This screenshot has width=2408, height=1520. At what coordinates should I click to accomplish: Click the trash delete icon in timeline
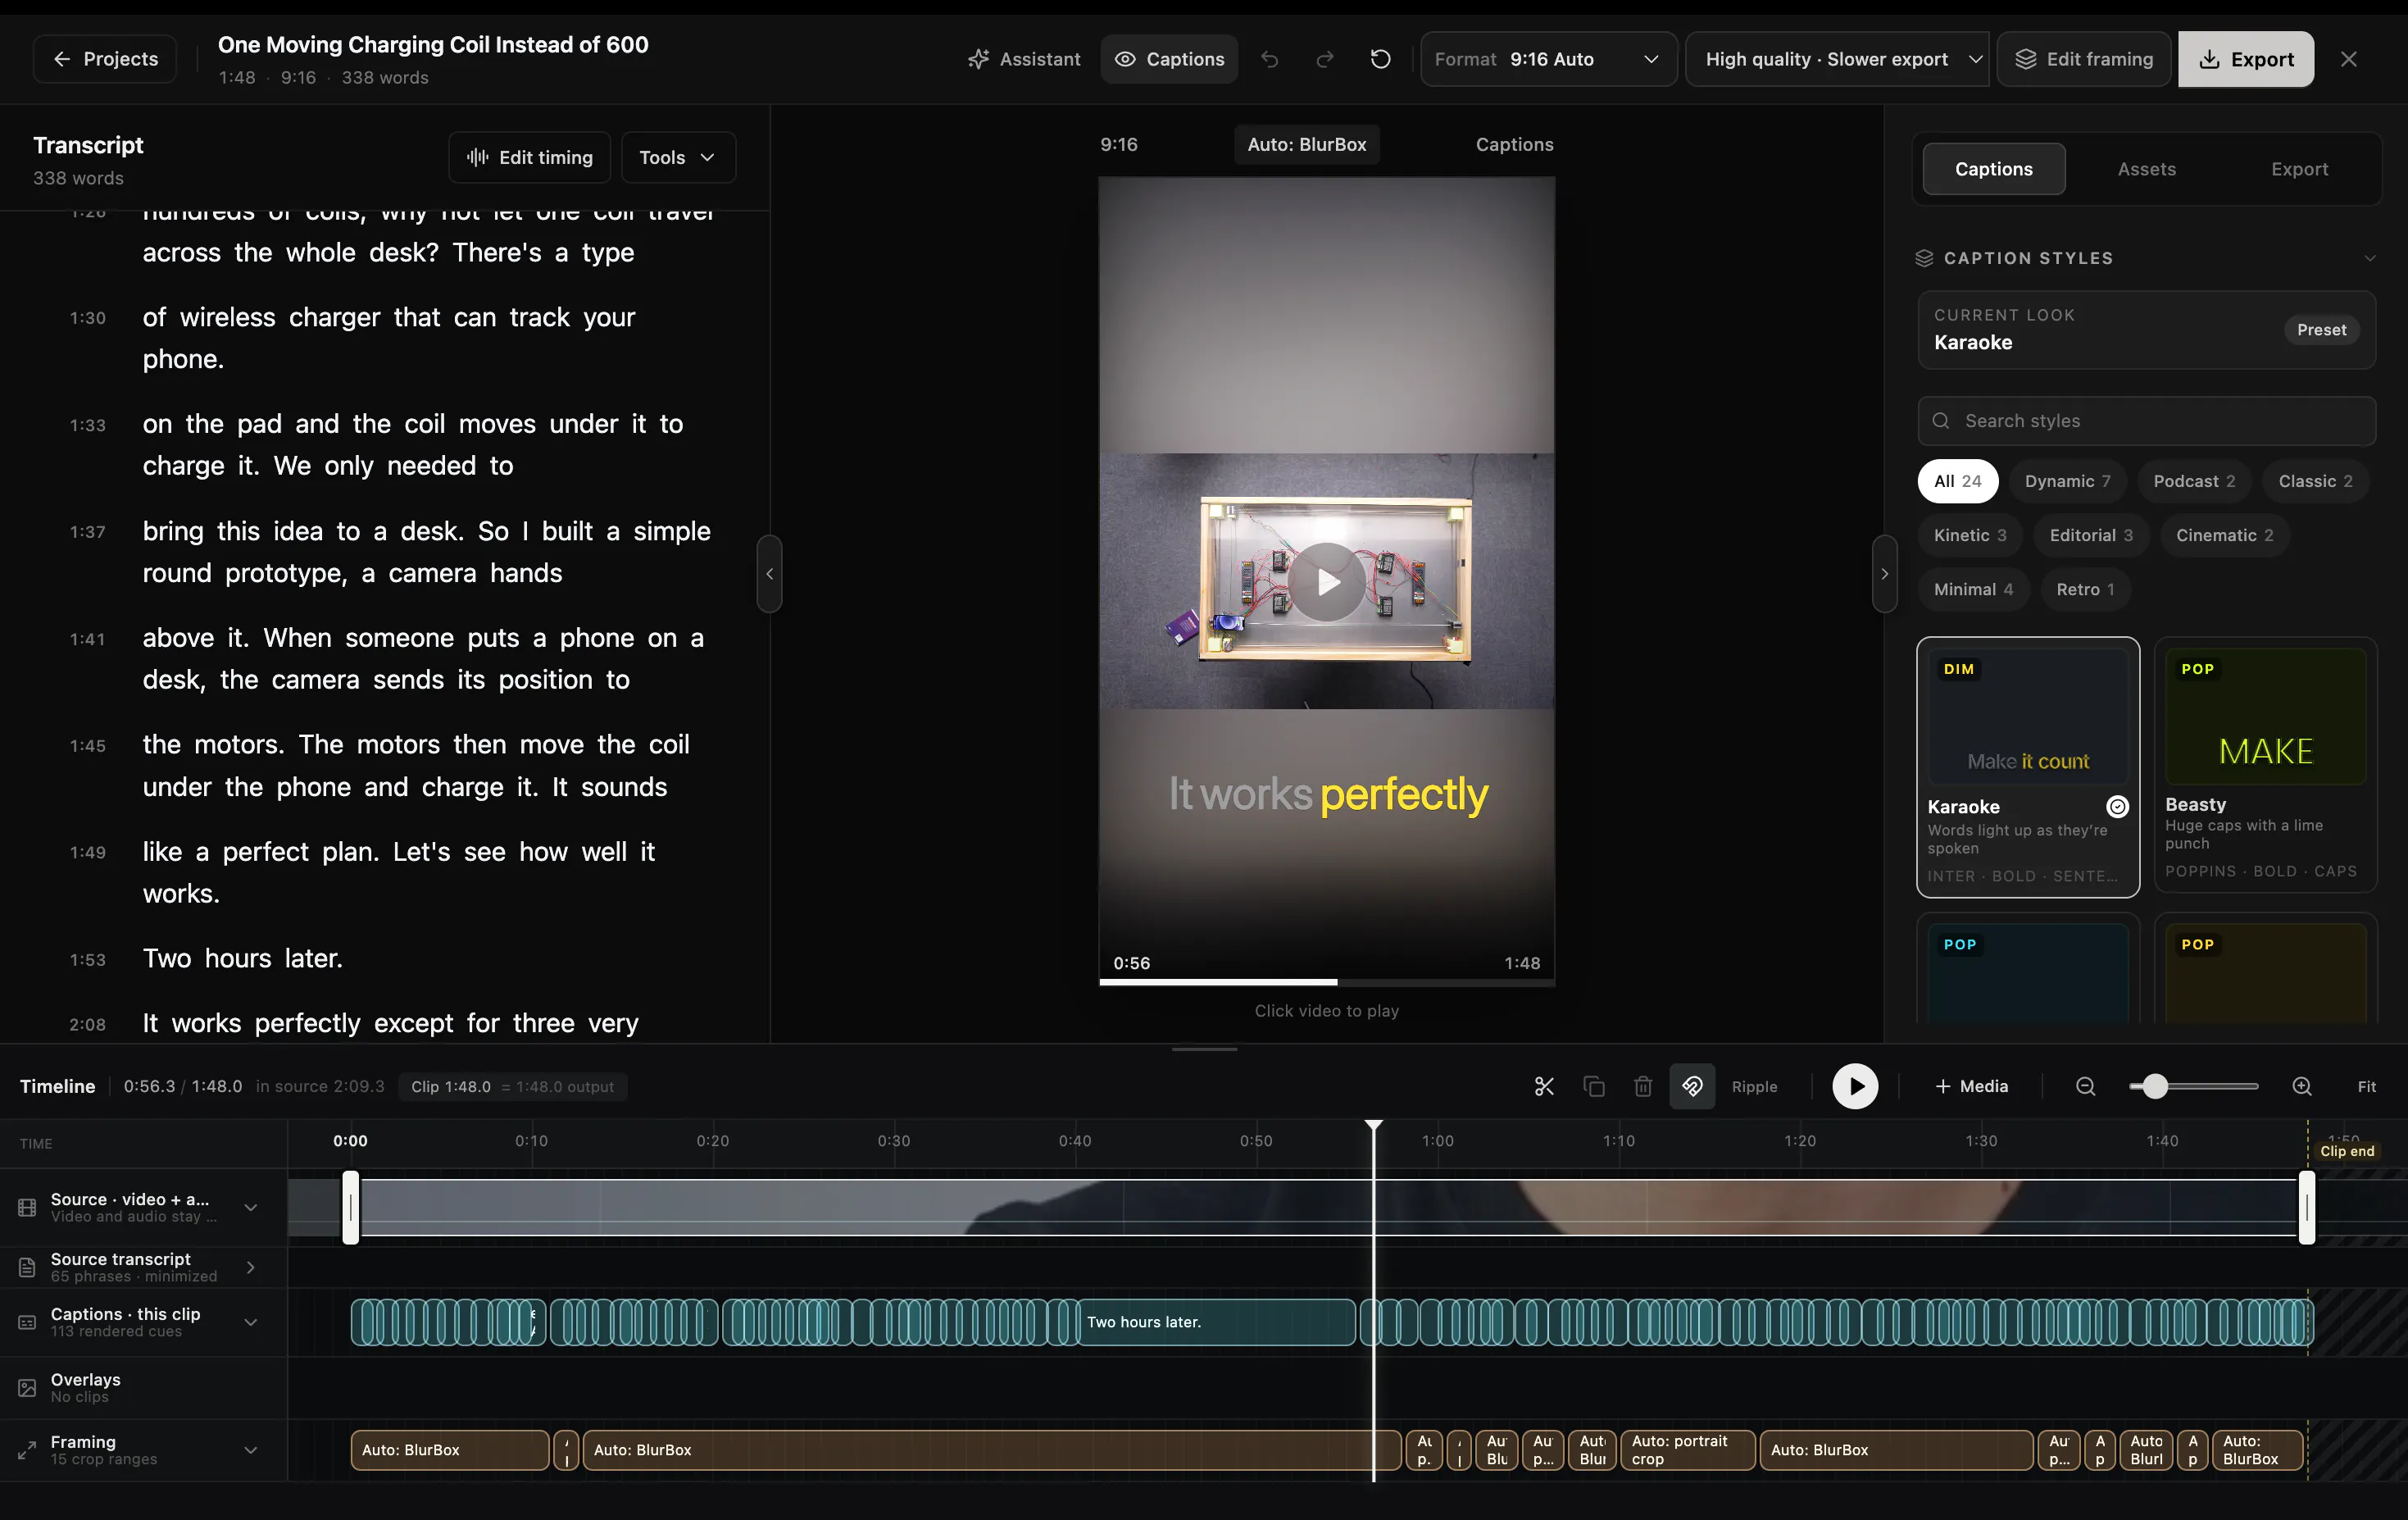pyautogui.click(x=1643, y=1086)
